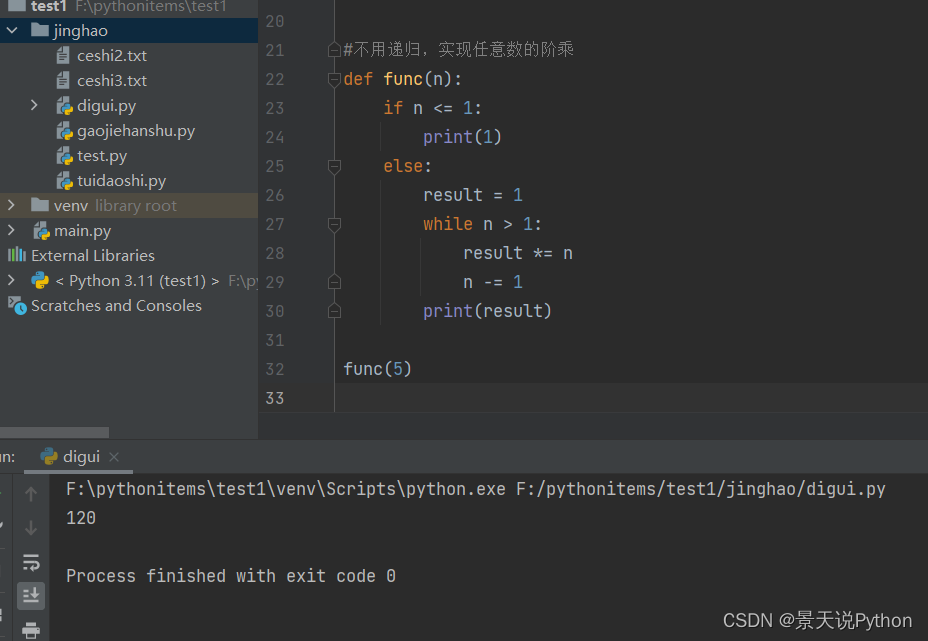Expand the Python 3.11 (test1) node
This screenshot has height=641, width=928.
11,280
